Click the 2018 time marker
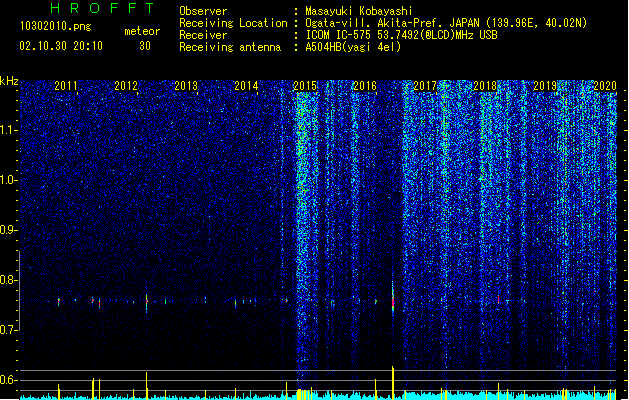 click(485, 86)
